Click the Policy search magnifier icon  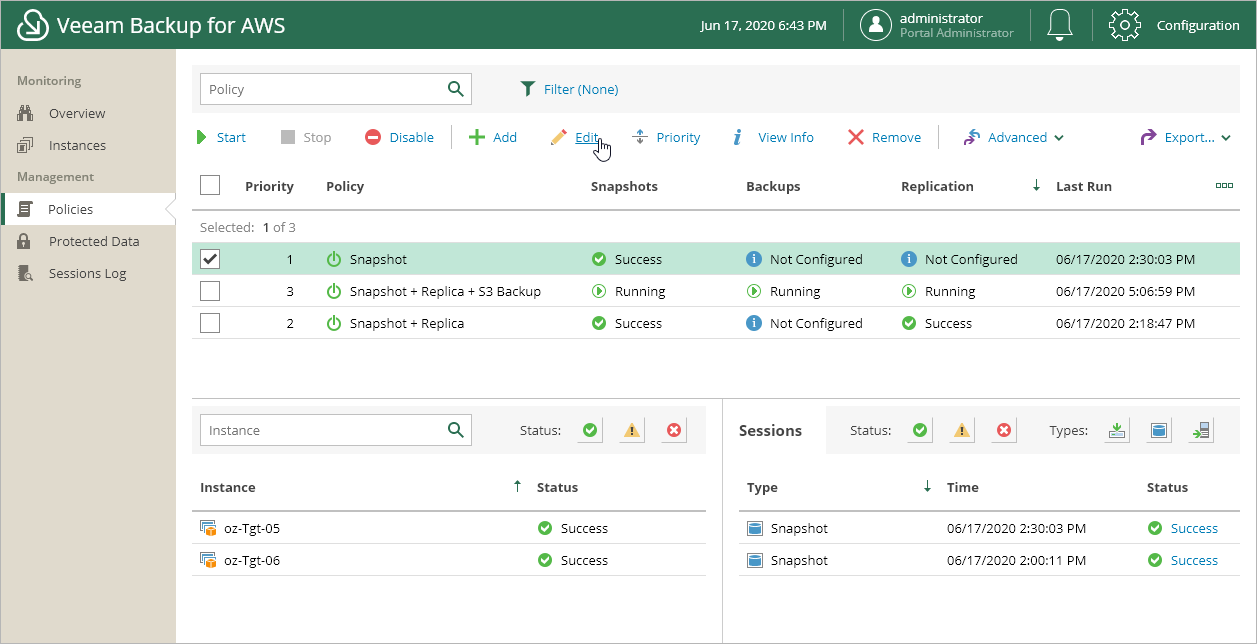[x=456, y=89]
